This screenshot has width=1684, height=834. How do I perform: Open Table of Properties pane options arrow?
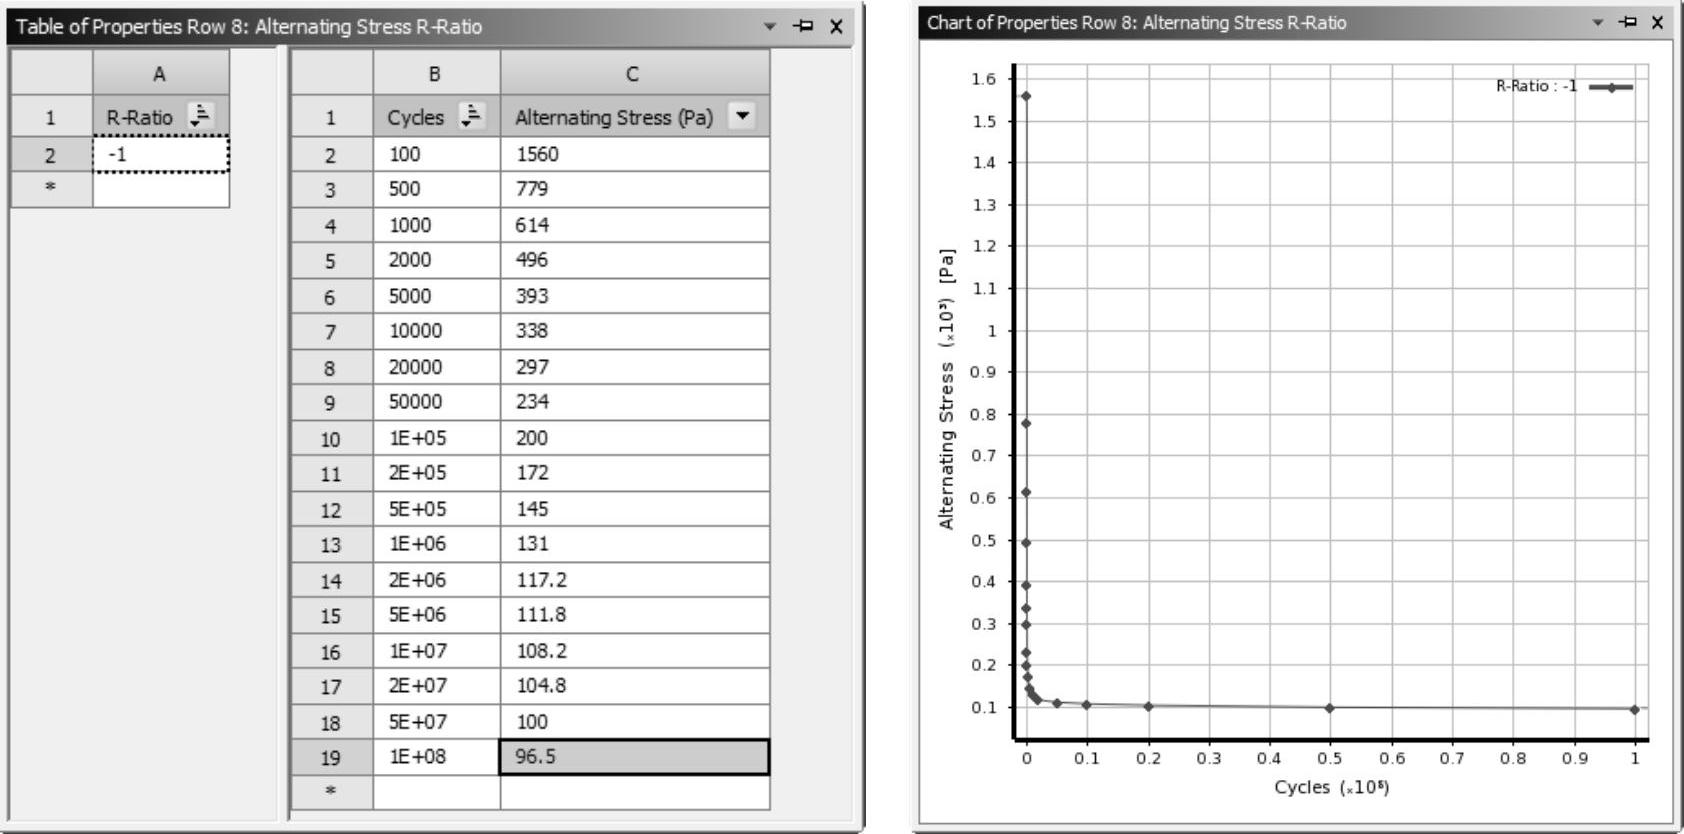coord(769,27)
